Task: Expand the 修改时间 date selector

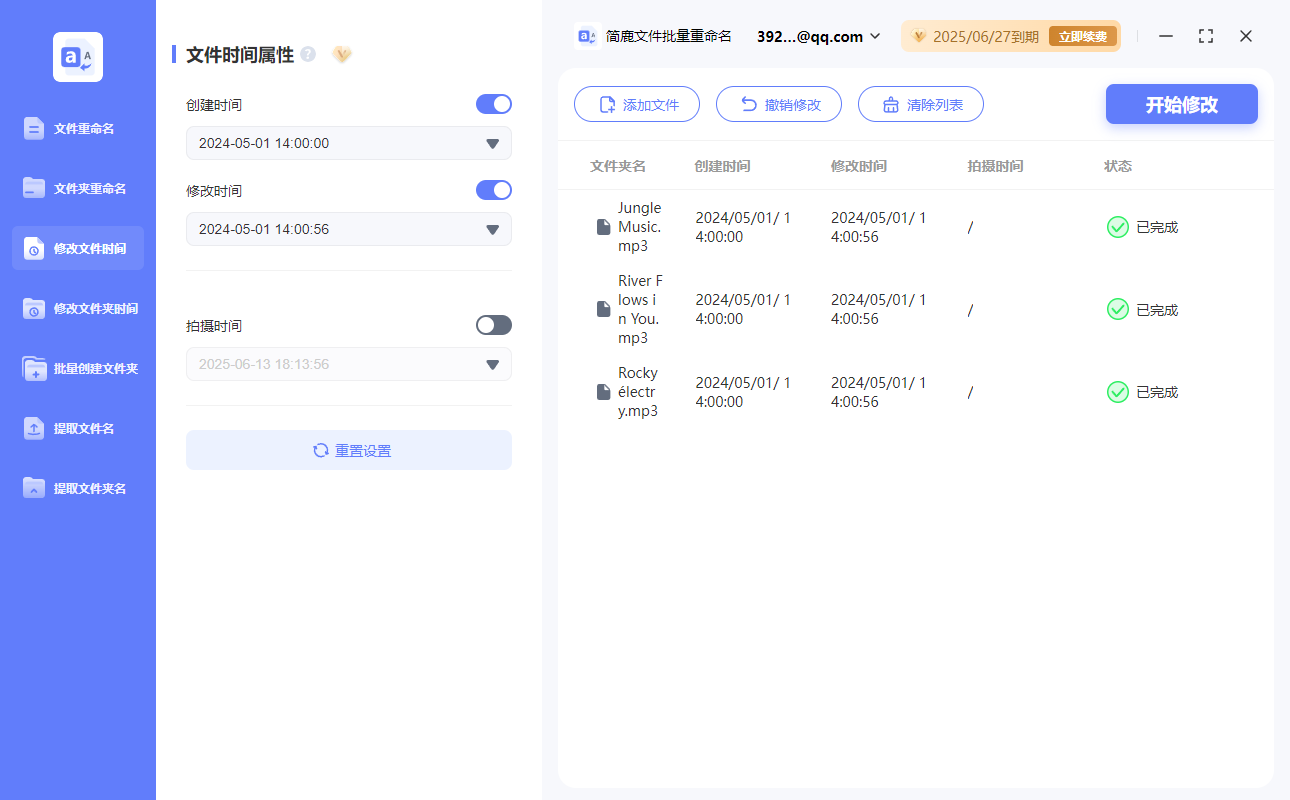Action: click(491, 229)
